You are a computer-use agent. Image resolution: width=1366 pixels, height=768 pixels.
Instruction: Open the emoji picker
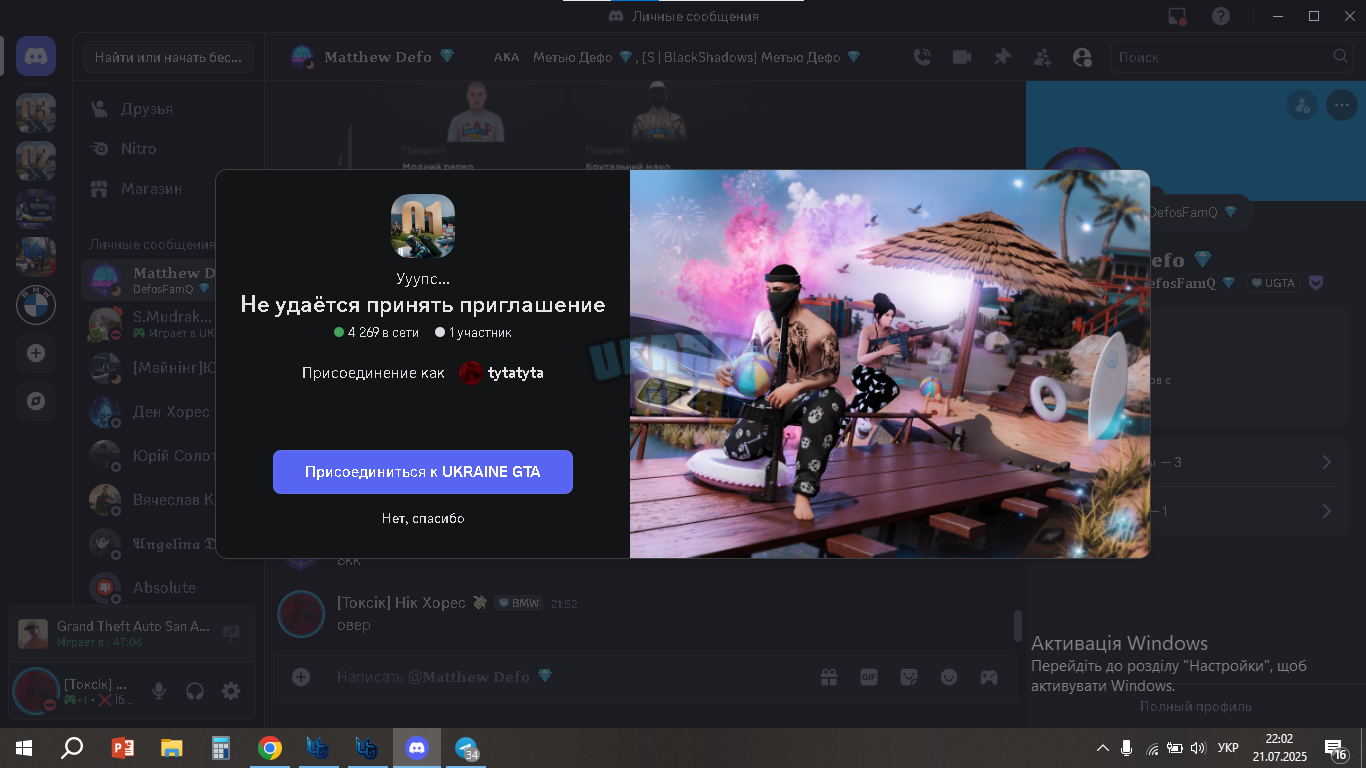click(x=949, y=677)
